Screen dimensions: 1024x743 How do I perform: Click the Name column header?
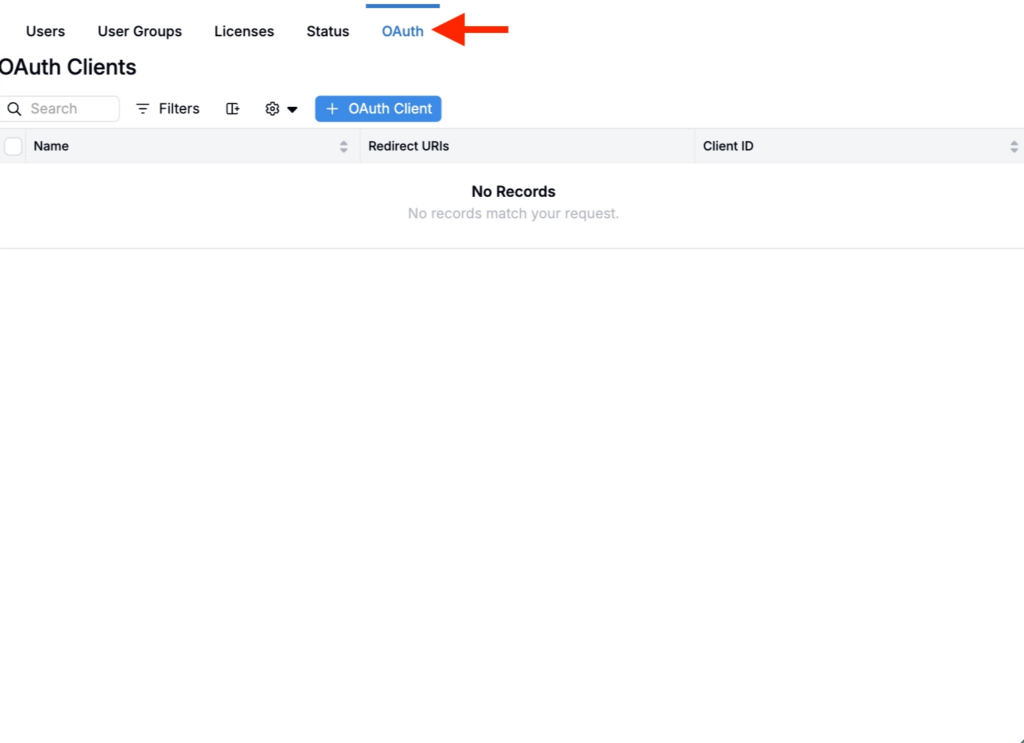click(x=51, y=146)
